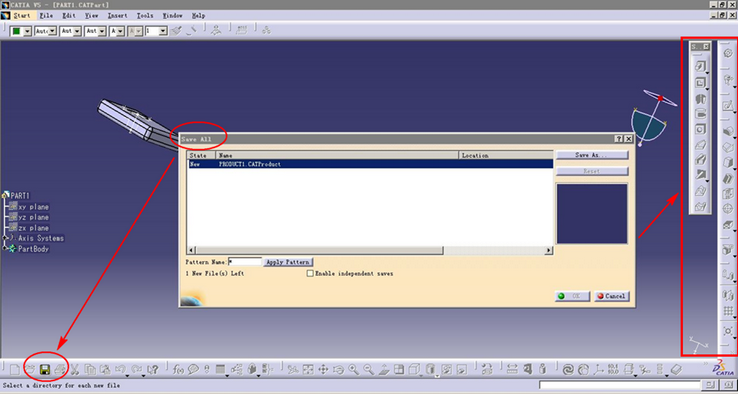Open the Undo history dropdown arrow
This screenshot has height=394, width=738.
pyautogui.click(x=128, y=375)
